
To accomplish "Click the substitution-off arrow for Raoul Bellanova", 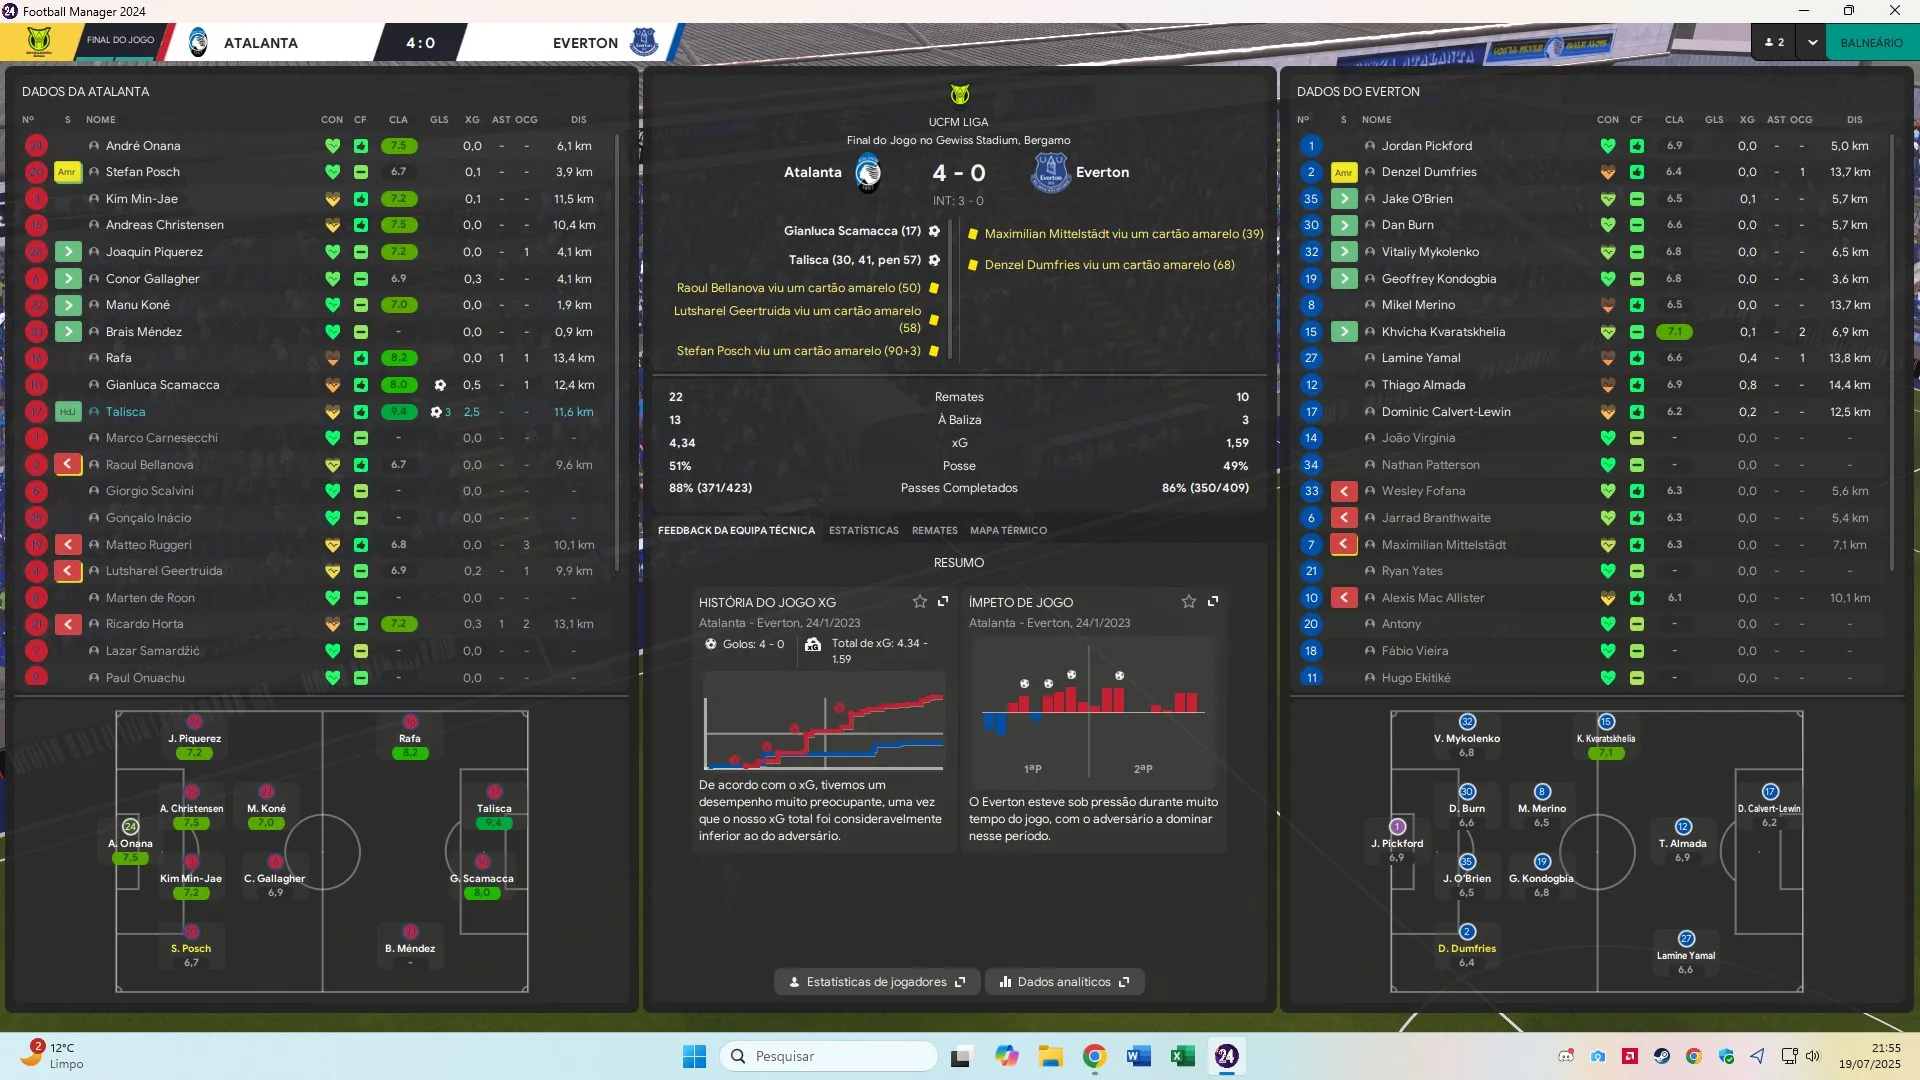I will point(68,465).
